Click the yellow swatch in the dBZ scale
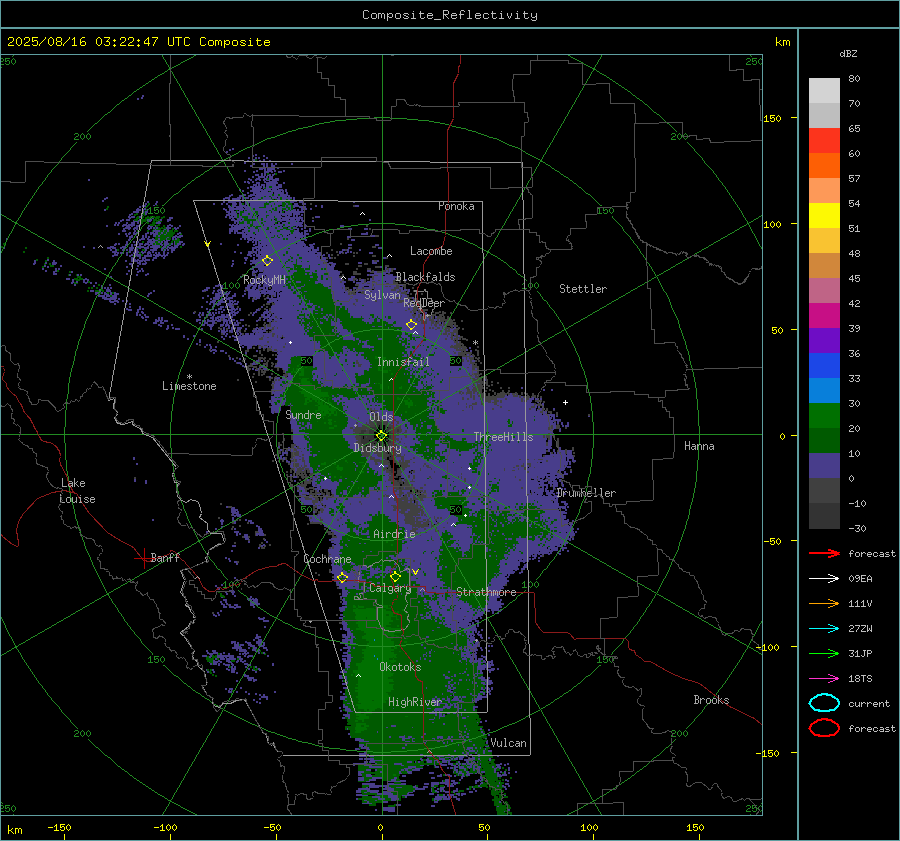 click(x=824, y=216)
